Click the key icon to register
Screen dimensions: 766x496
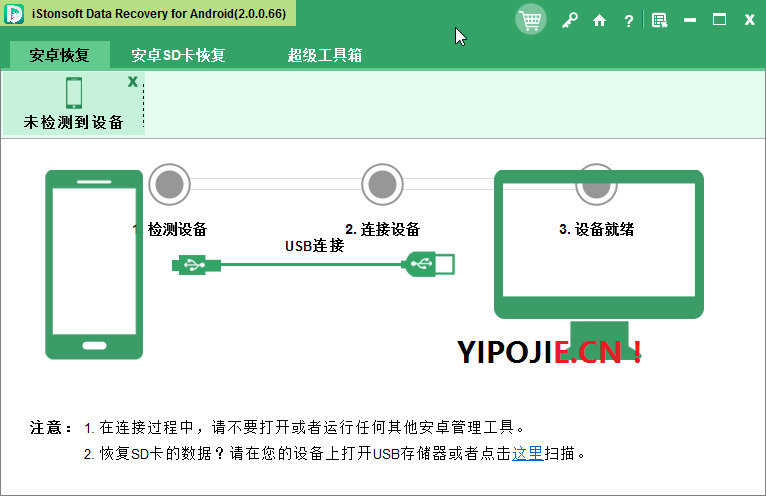[570, 20]
